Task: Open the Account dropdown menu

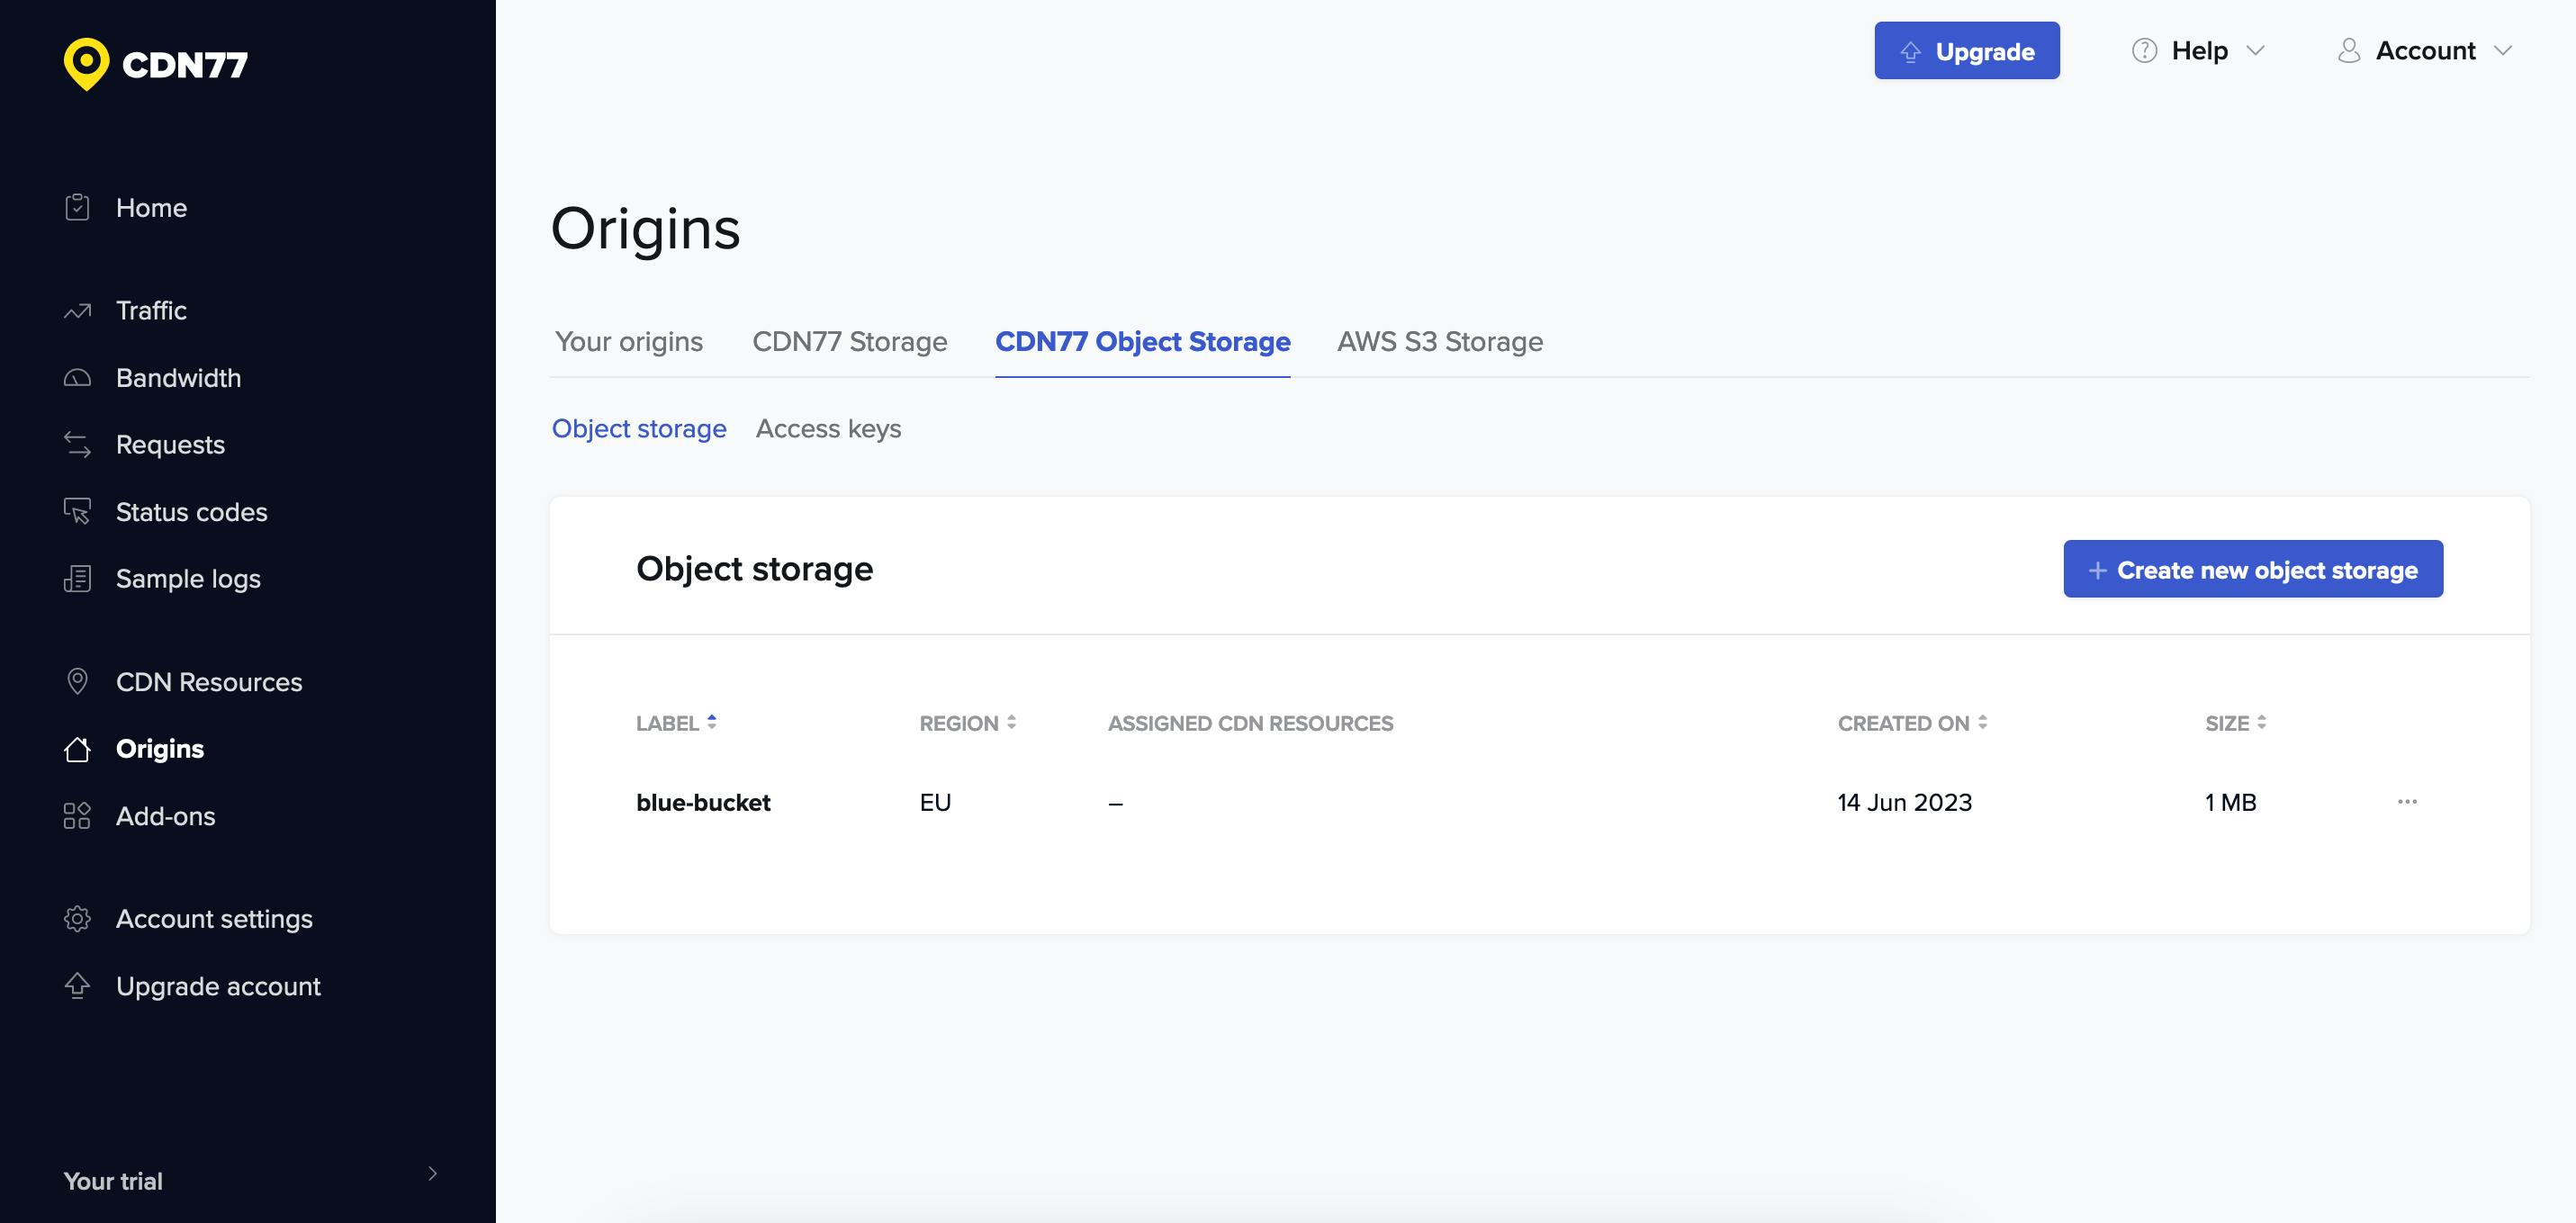Action: point(2424,51)
